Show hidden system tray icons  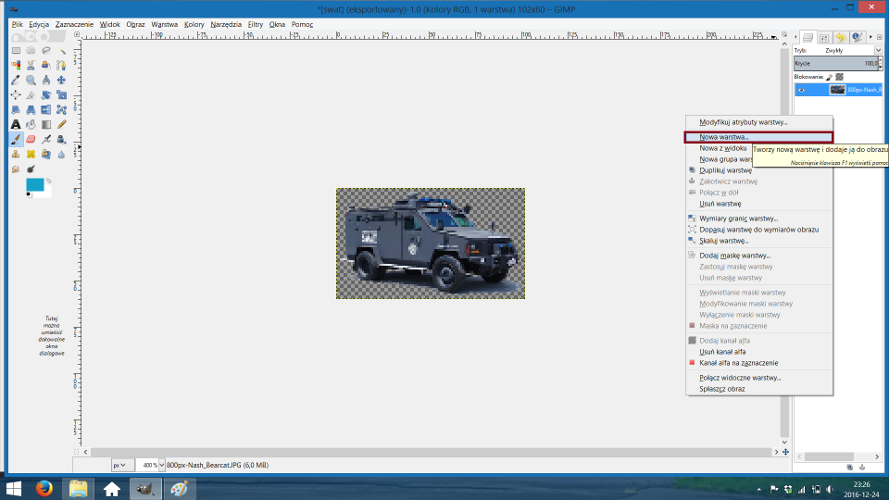(x=759, y=489)
